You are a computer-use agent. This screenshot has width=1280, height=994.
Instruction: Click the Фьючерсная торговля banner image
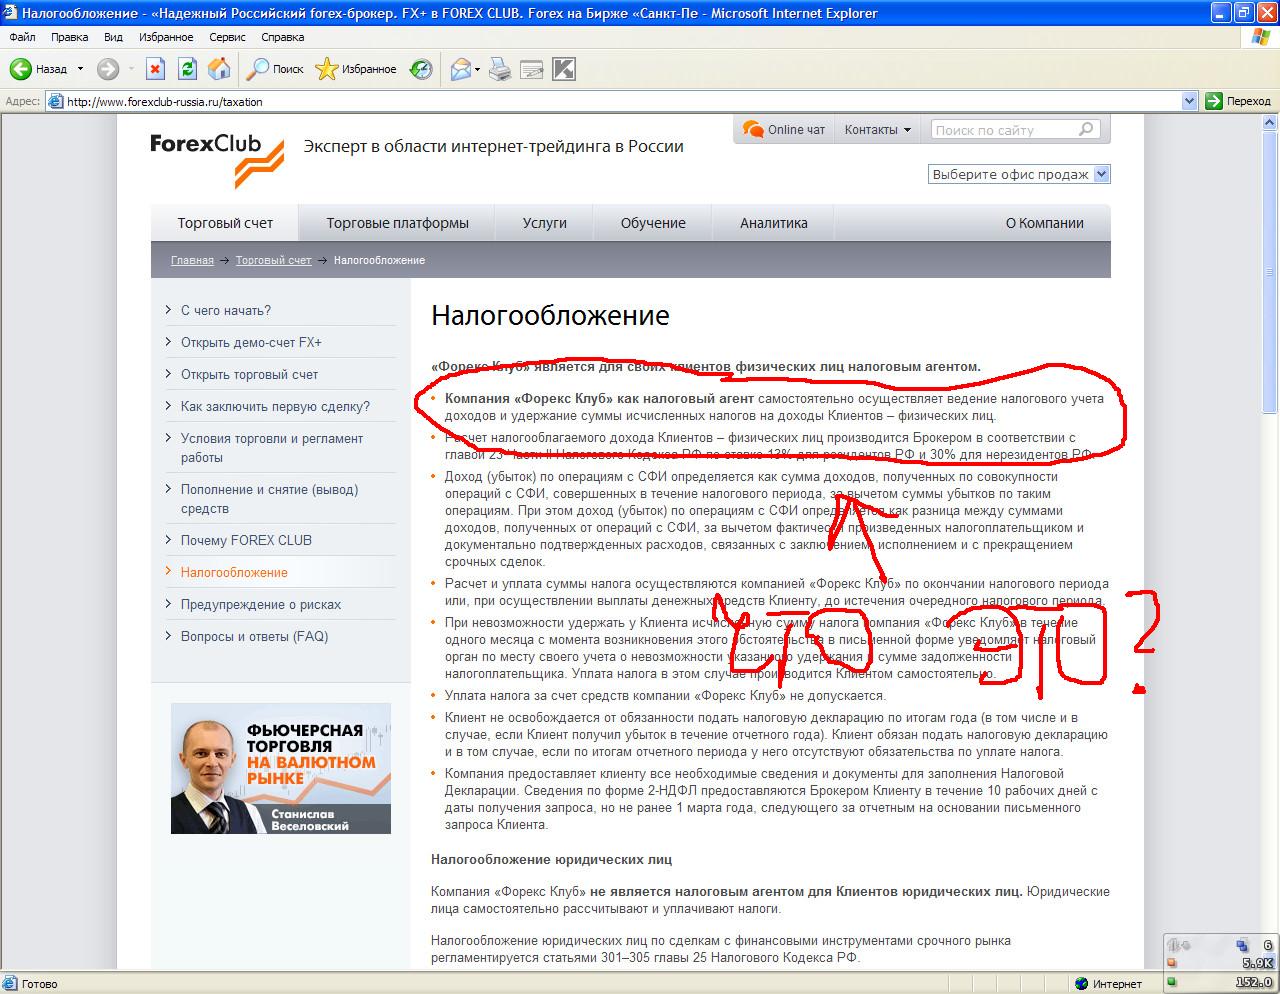281,769
